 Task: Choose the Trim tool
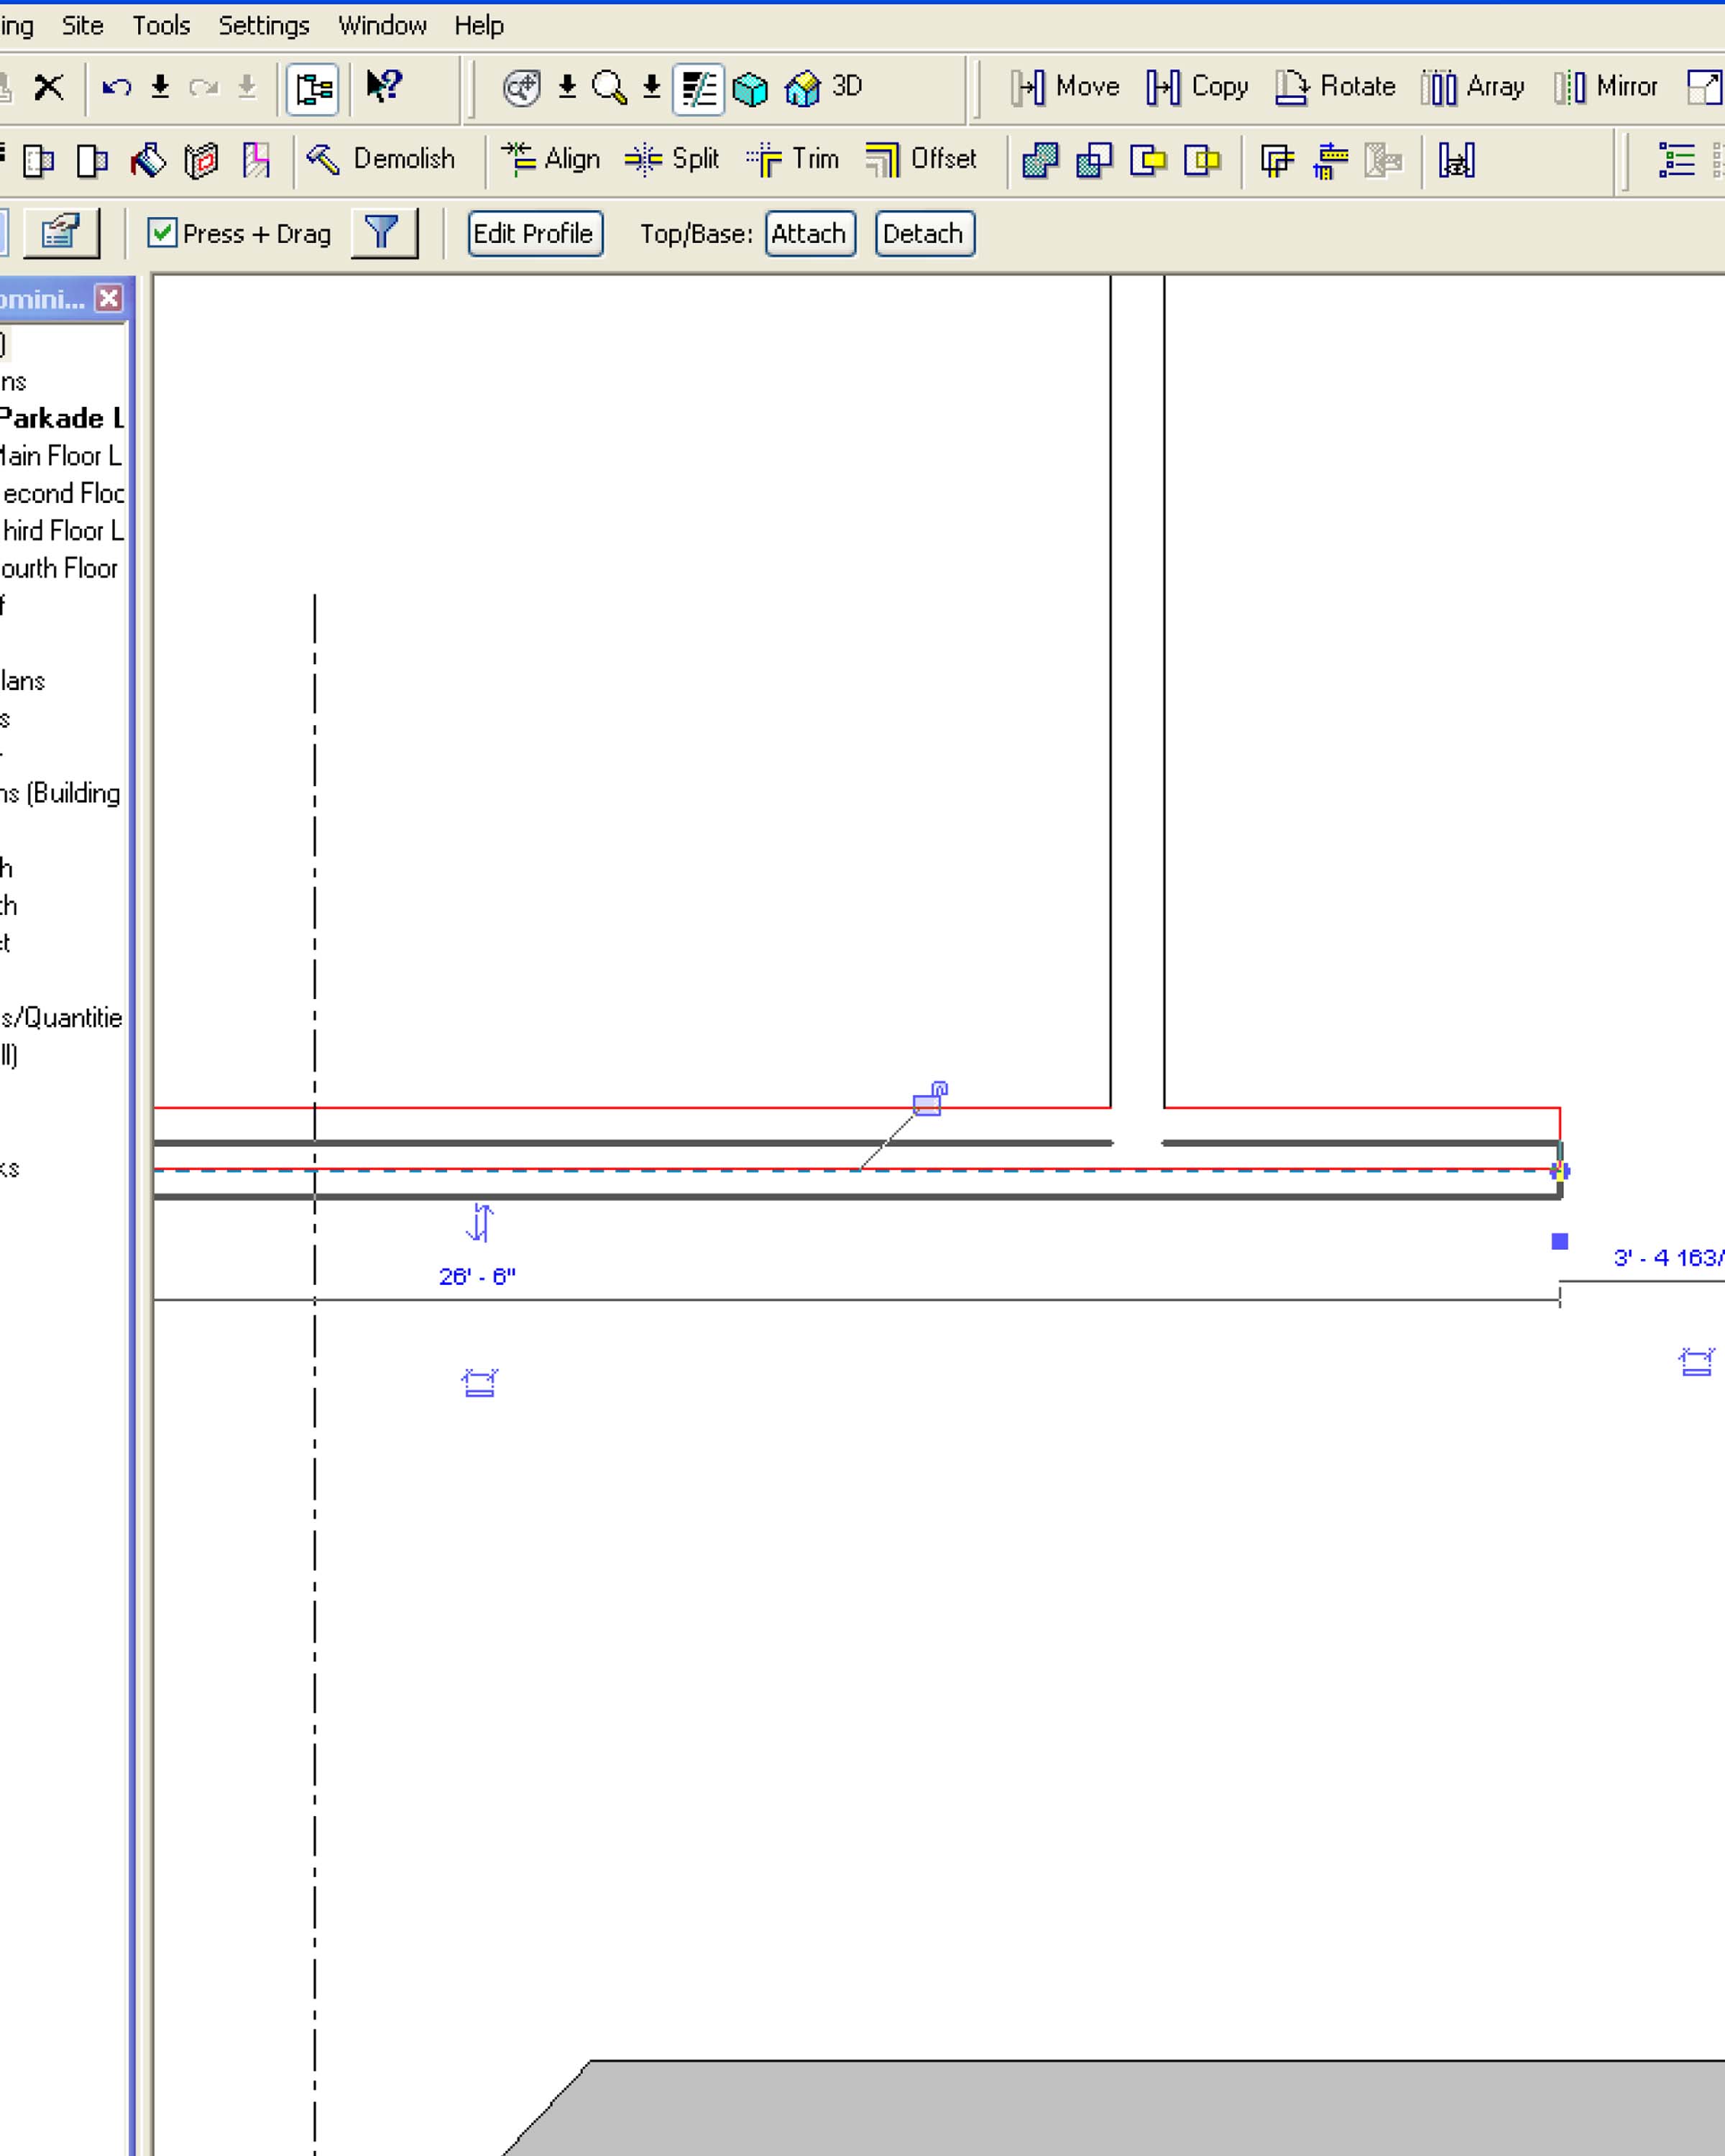pos(793,159)
